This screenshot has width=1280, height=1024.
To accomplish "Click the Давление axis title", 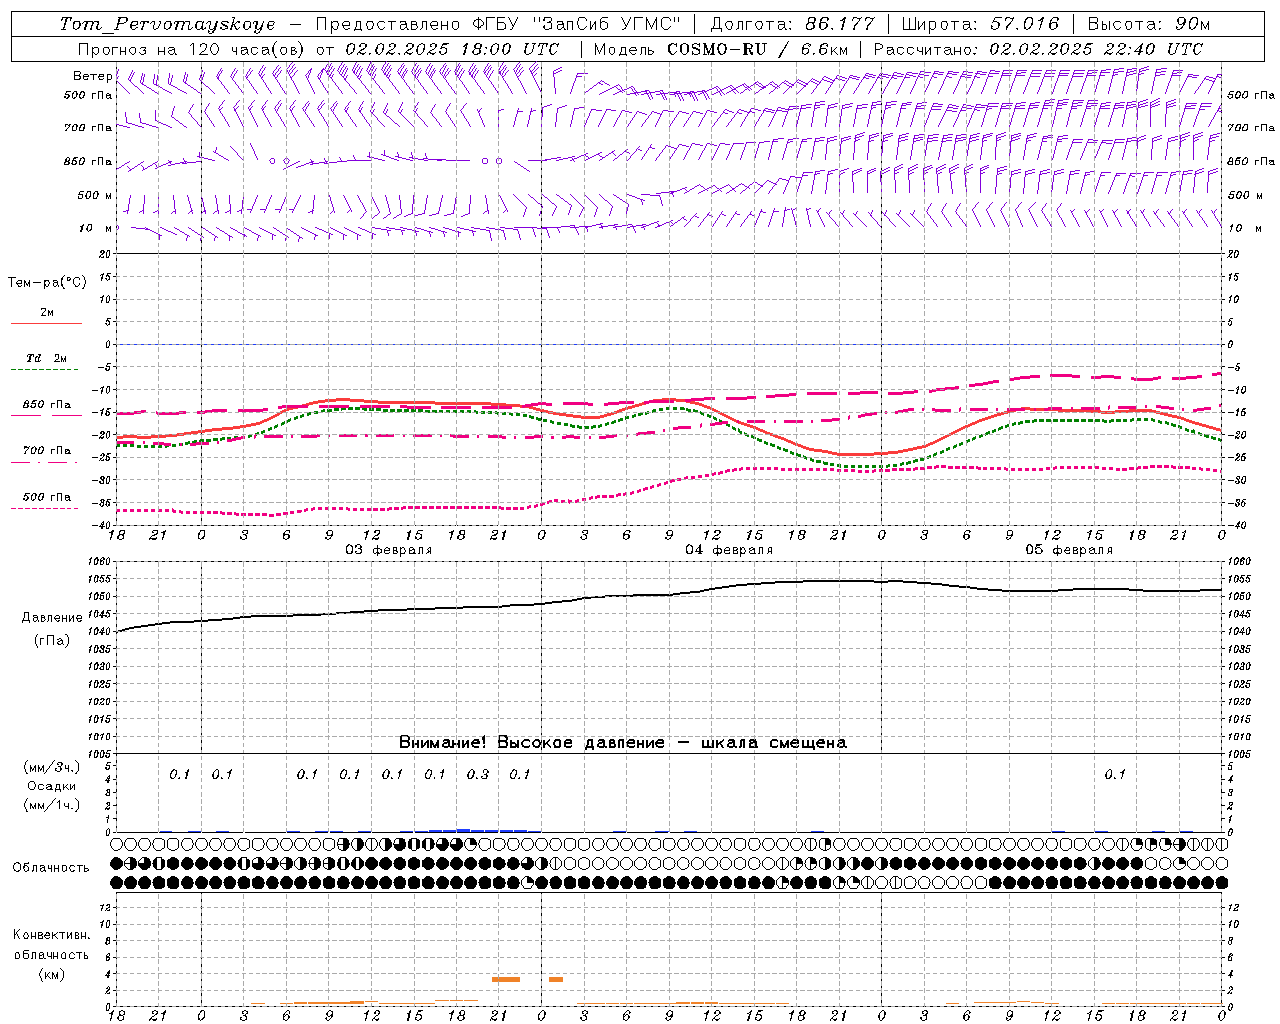I will click(51, 617).
